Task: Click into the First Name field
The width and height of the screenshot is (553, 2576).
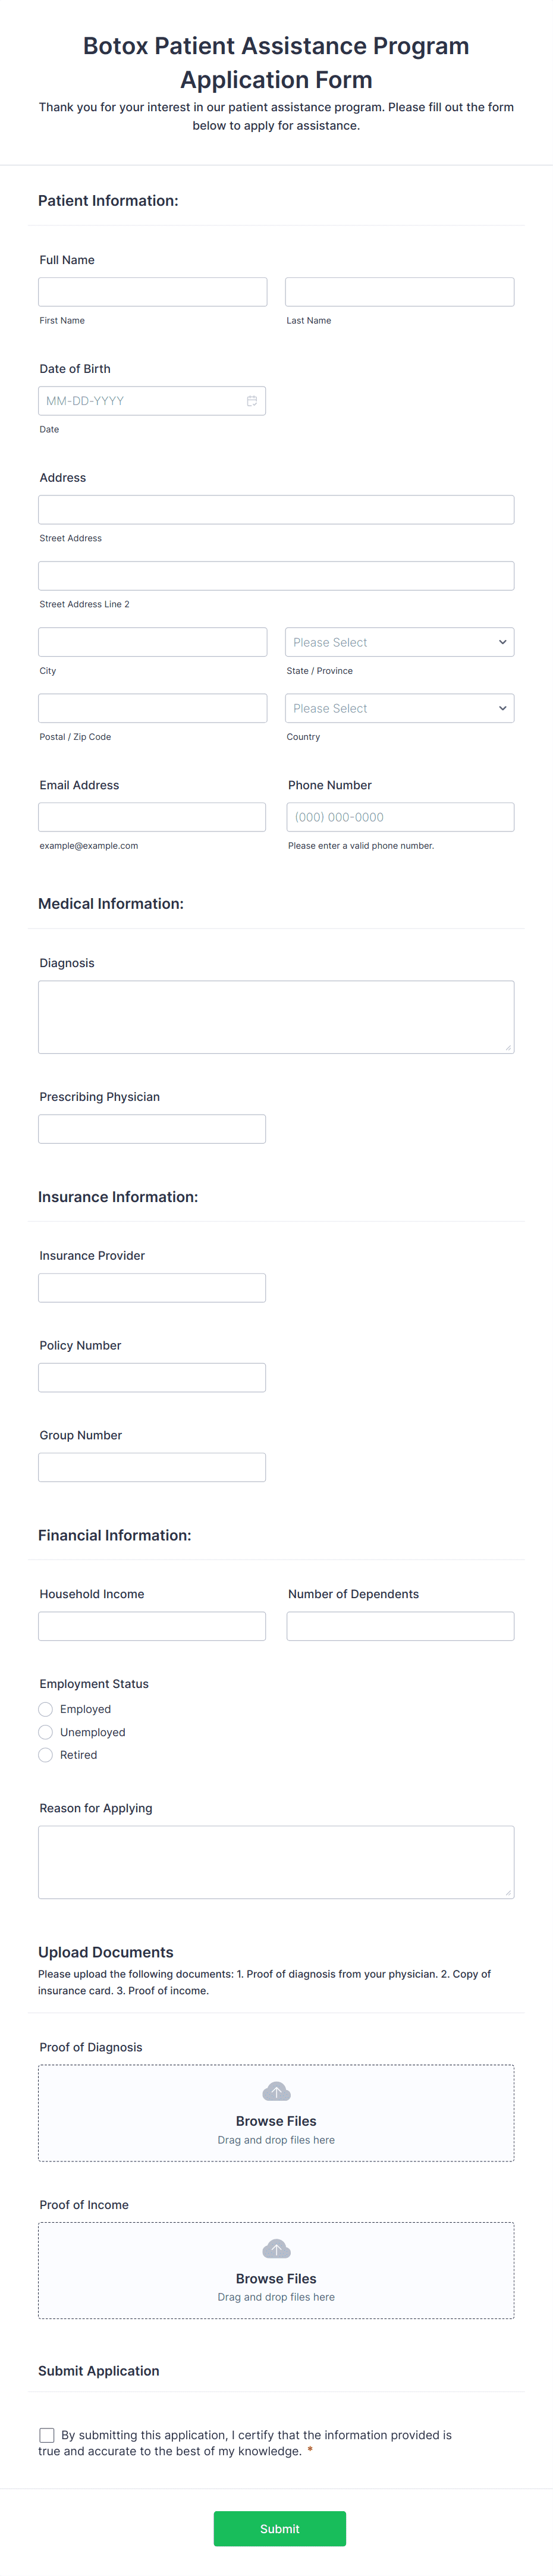Action: pyautogui.click(x=152, y=291)
